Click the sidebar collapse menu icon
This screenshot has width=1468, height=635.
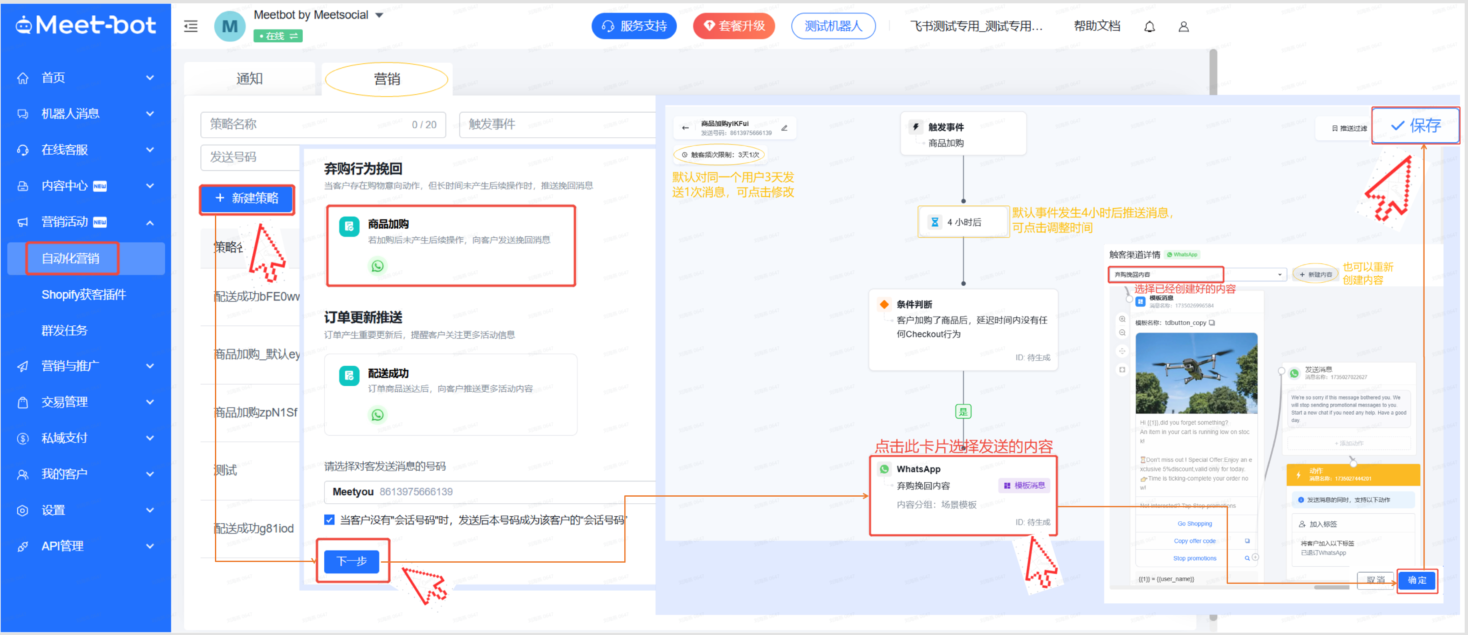[x=191, y=26]
